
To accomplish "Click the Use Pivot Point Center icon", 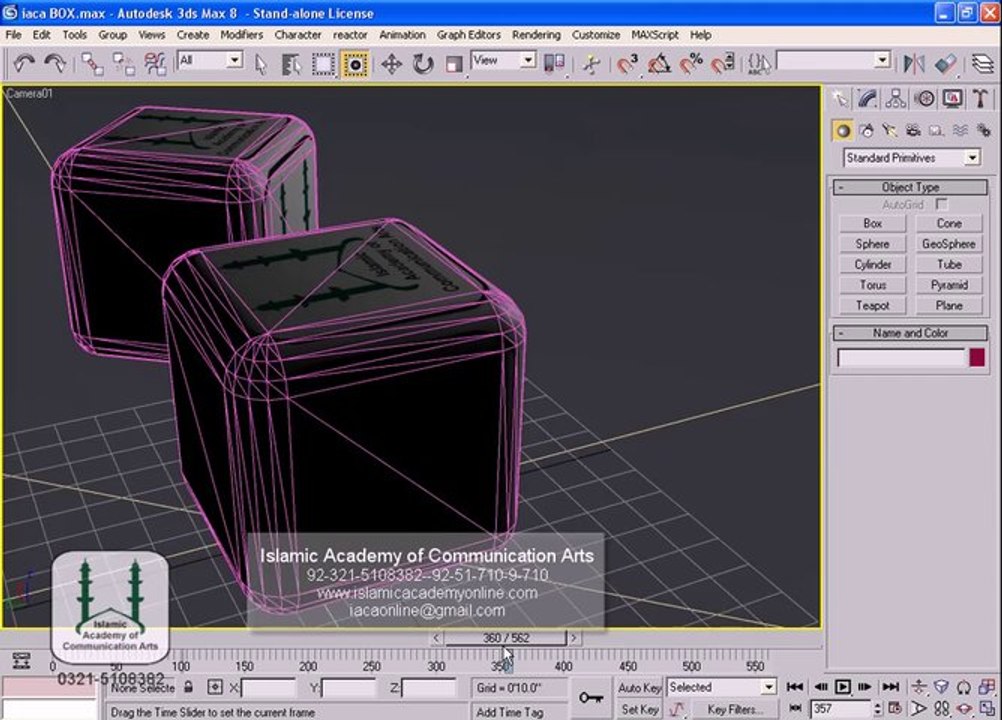I will point(554,63).
